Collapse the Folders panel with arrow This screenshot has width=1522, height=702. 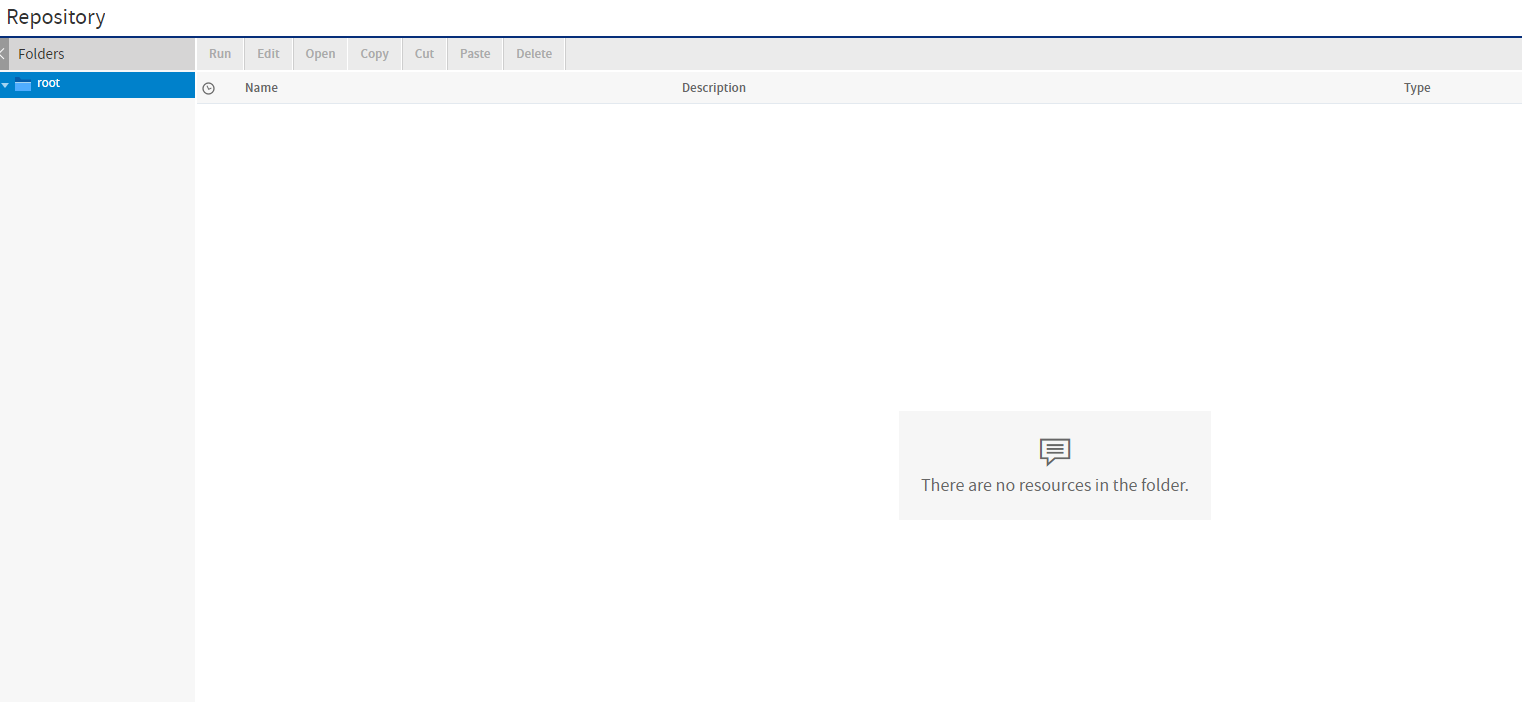[4, 54]
